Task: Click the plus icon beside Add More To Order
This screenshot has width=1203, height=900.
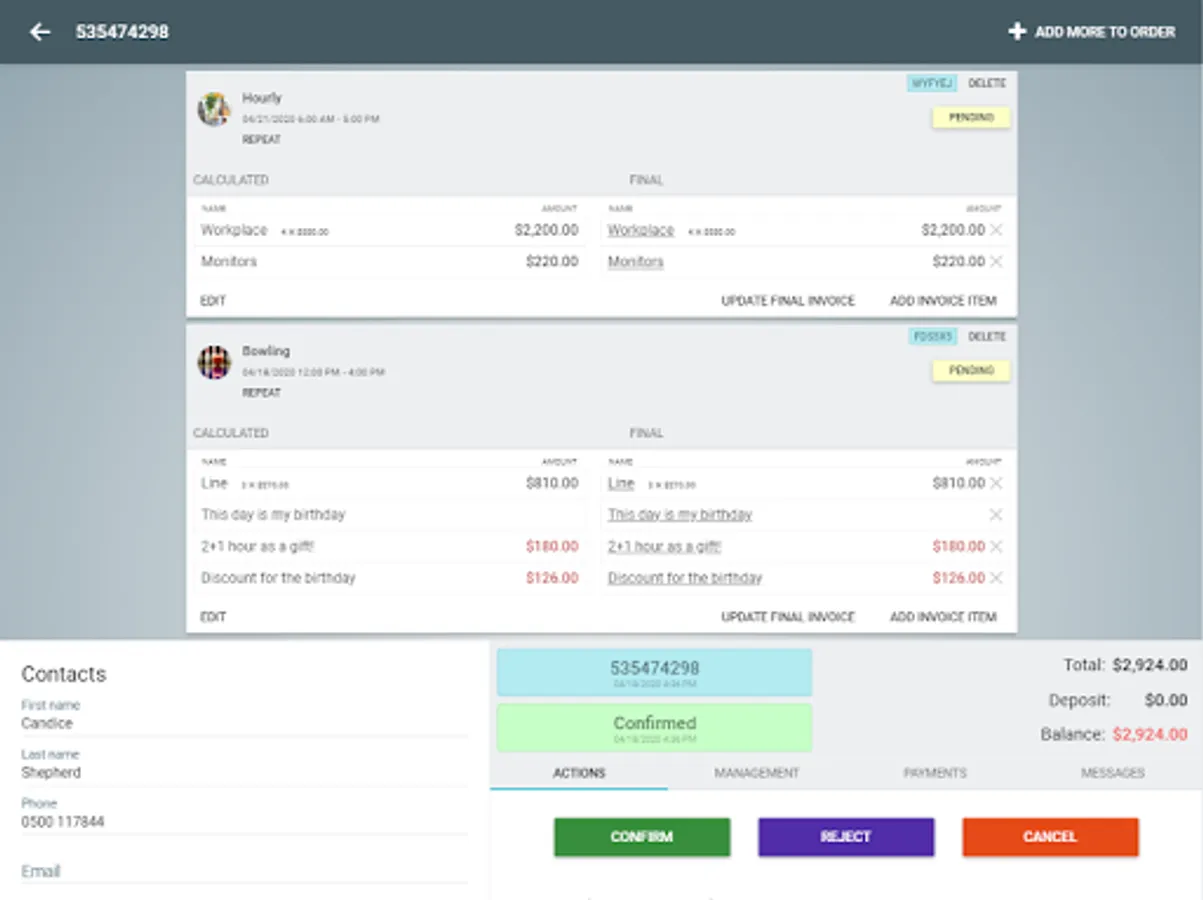Action: (x=1017, y=32)
